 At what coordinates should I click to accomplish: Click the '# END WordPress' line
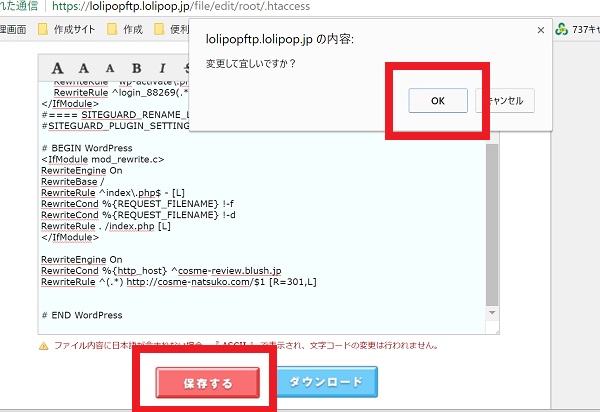pos(82,315)
